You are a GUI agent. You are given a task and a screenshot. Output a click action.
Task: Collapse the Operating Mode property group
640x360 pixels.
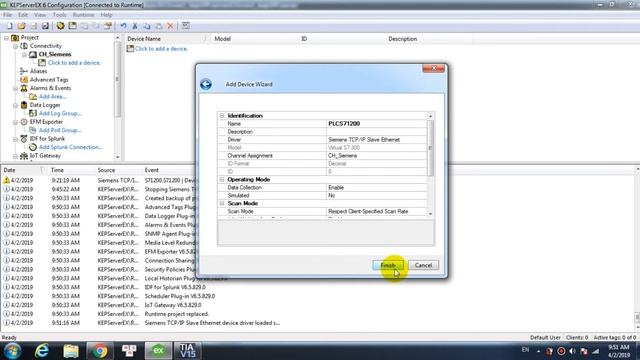[x=222, y=180]
